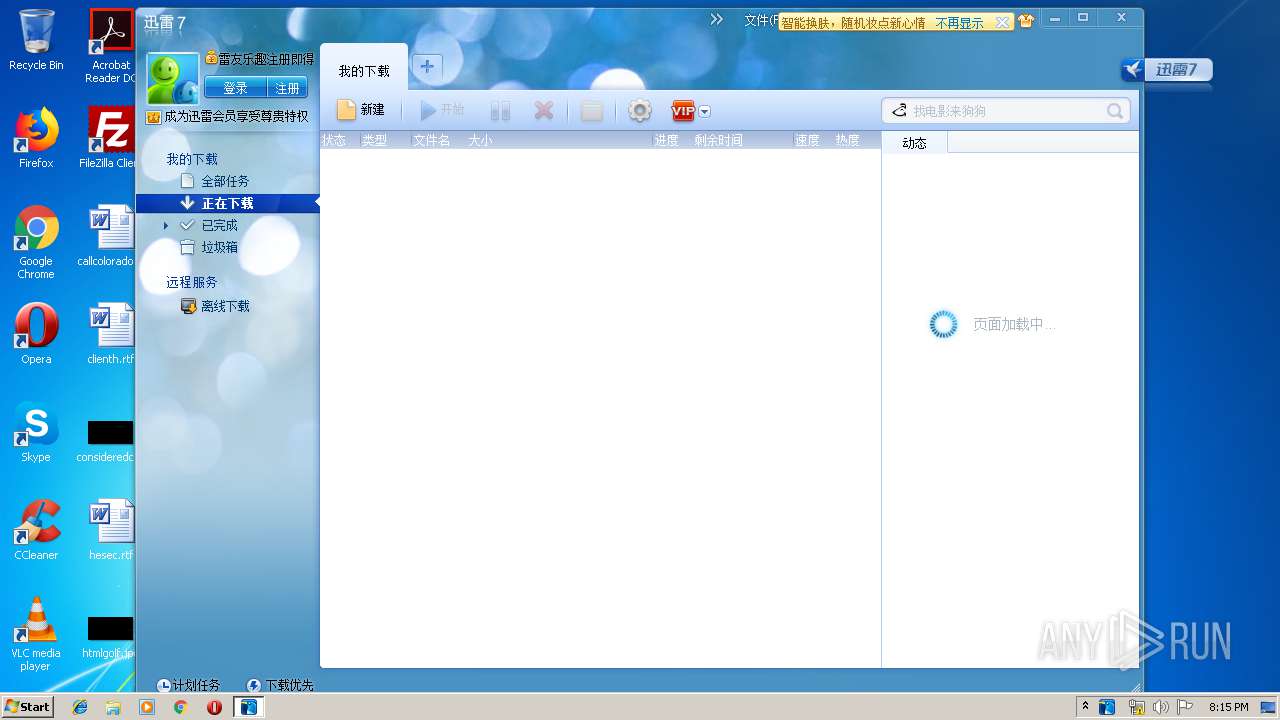This screenshot has width=1280, height=720.
Task: Open the 雷友乐趣注册即得 link
Action: click(266, 59)
